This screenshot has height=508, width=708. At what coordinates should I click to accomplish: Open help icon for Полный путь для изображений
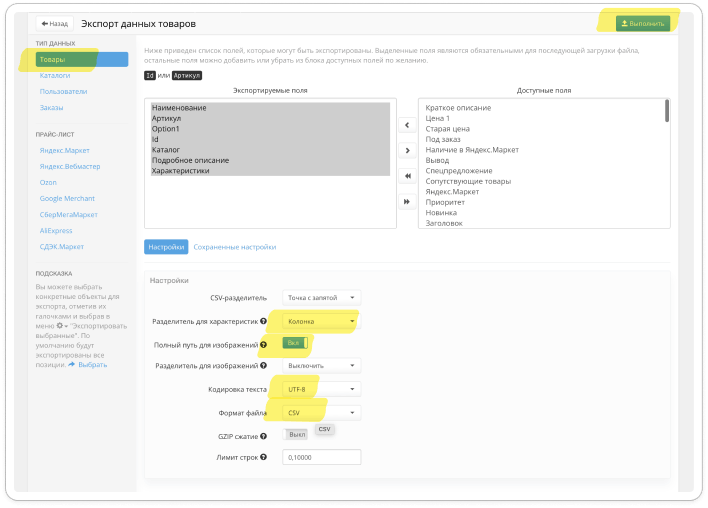(x=263, y=345)
